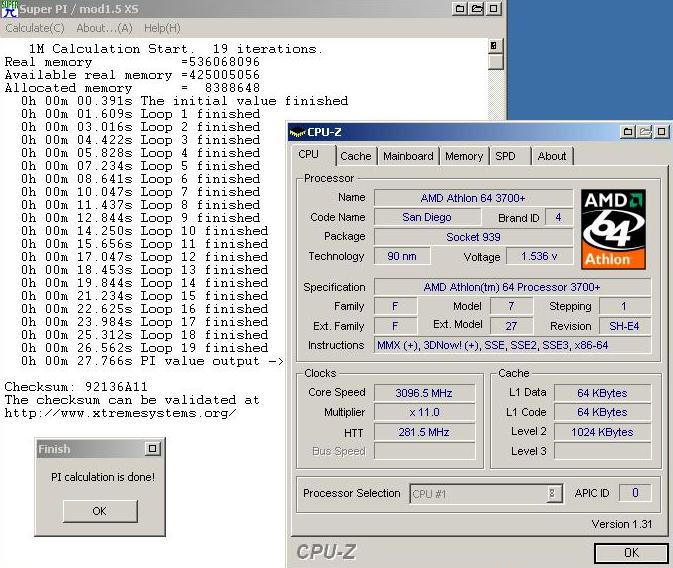Click the OK button in CPU-Z
The image size is (673, 568).
point(631,553)
